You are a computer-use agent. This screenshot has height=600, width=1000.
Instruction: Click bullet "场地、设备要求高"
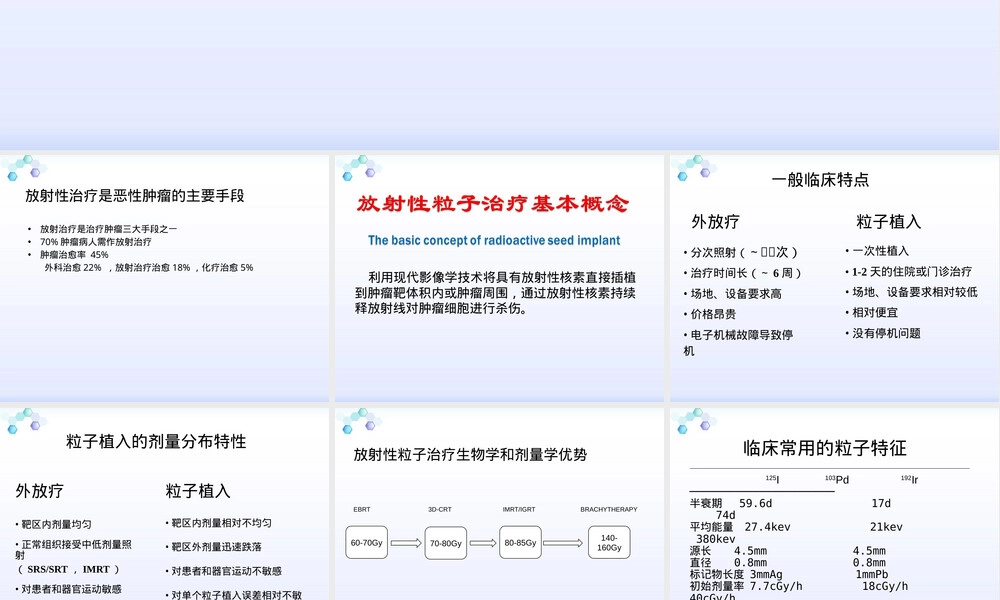tap(732, 294)
